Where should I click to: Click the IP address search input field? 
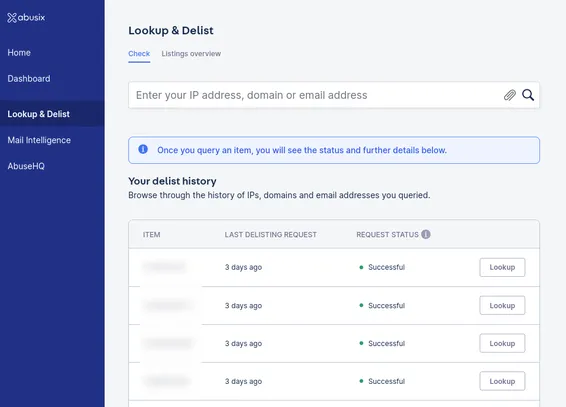click(x=314, y=95)
